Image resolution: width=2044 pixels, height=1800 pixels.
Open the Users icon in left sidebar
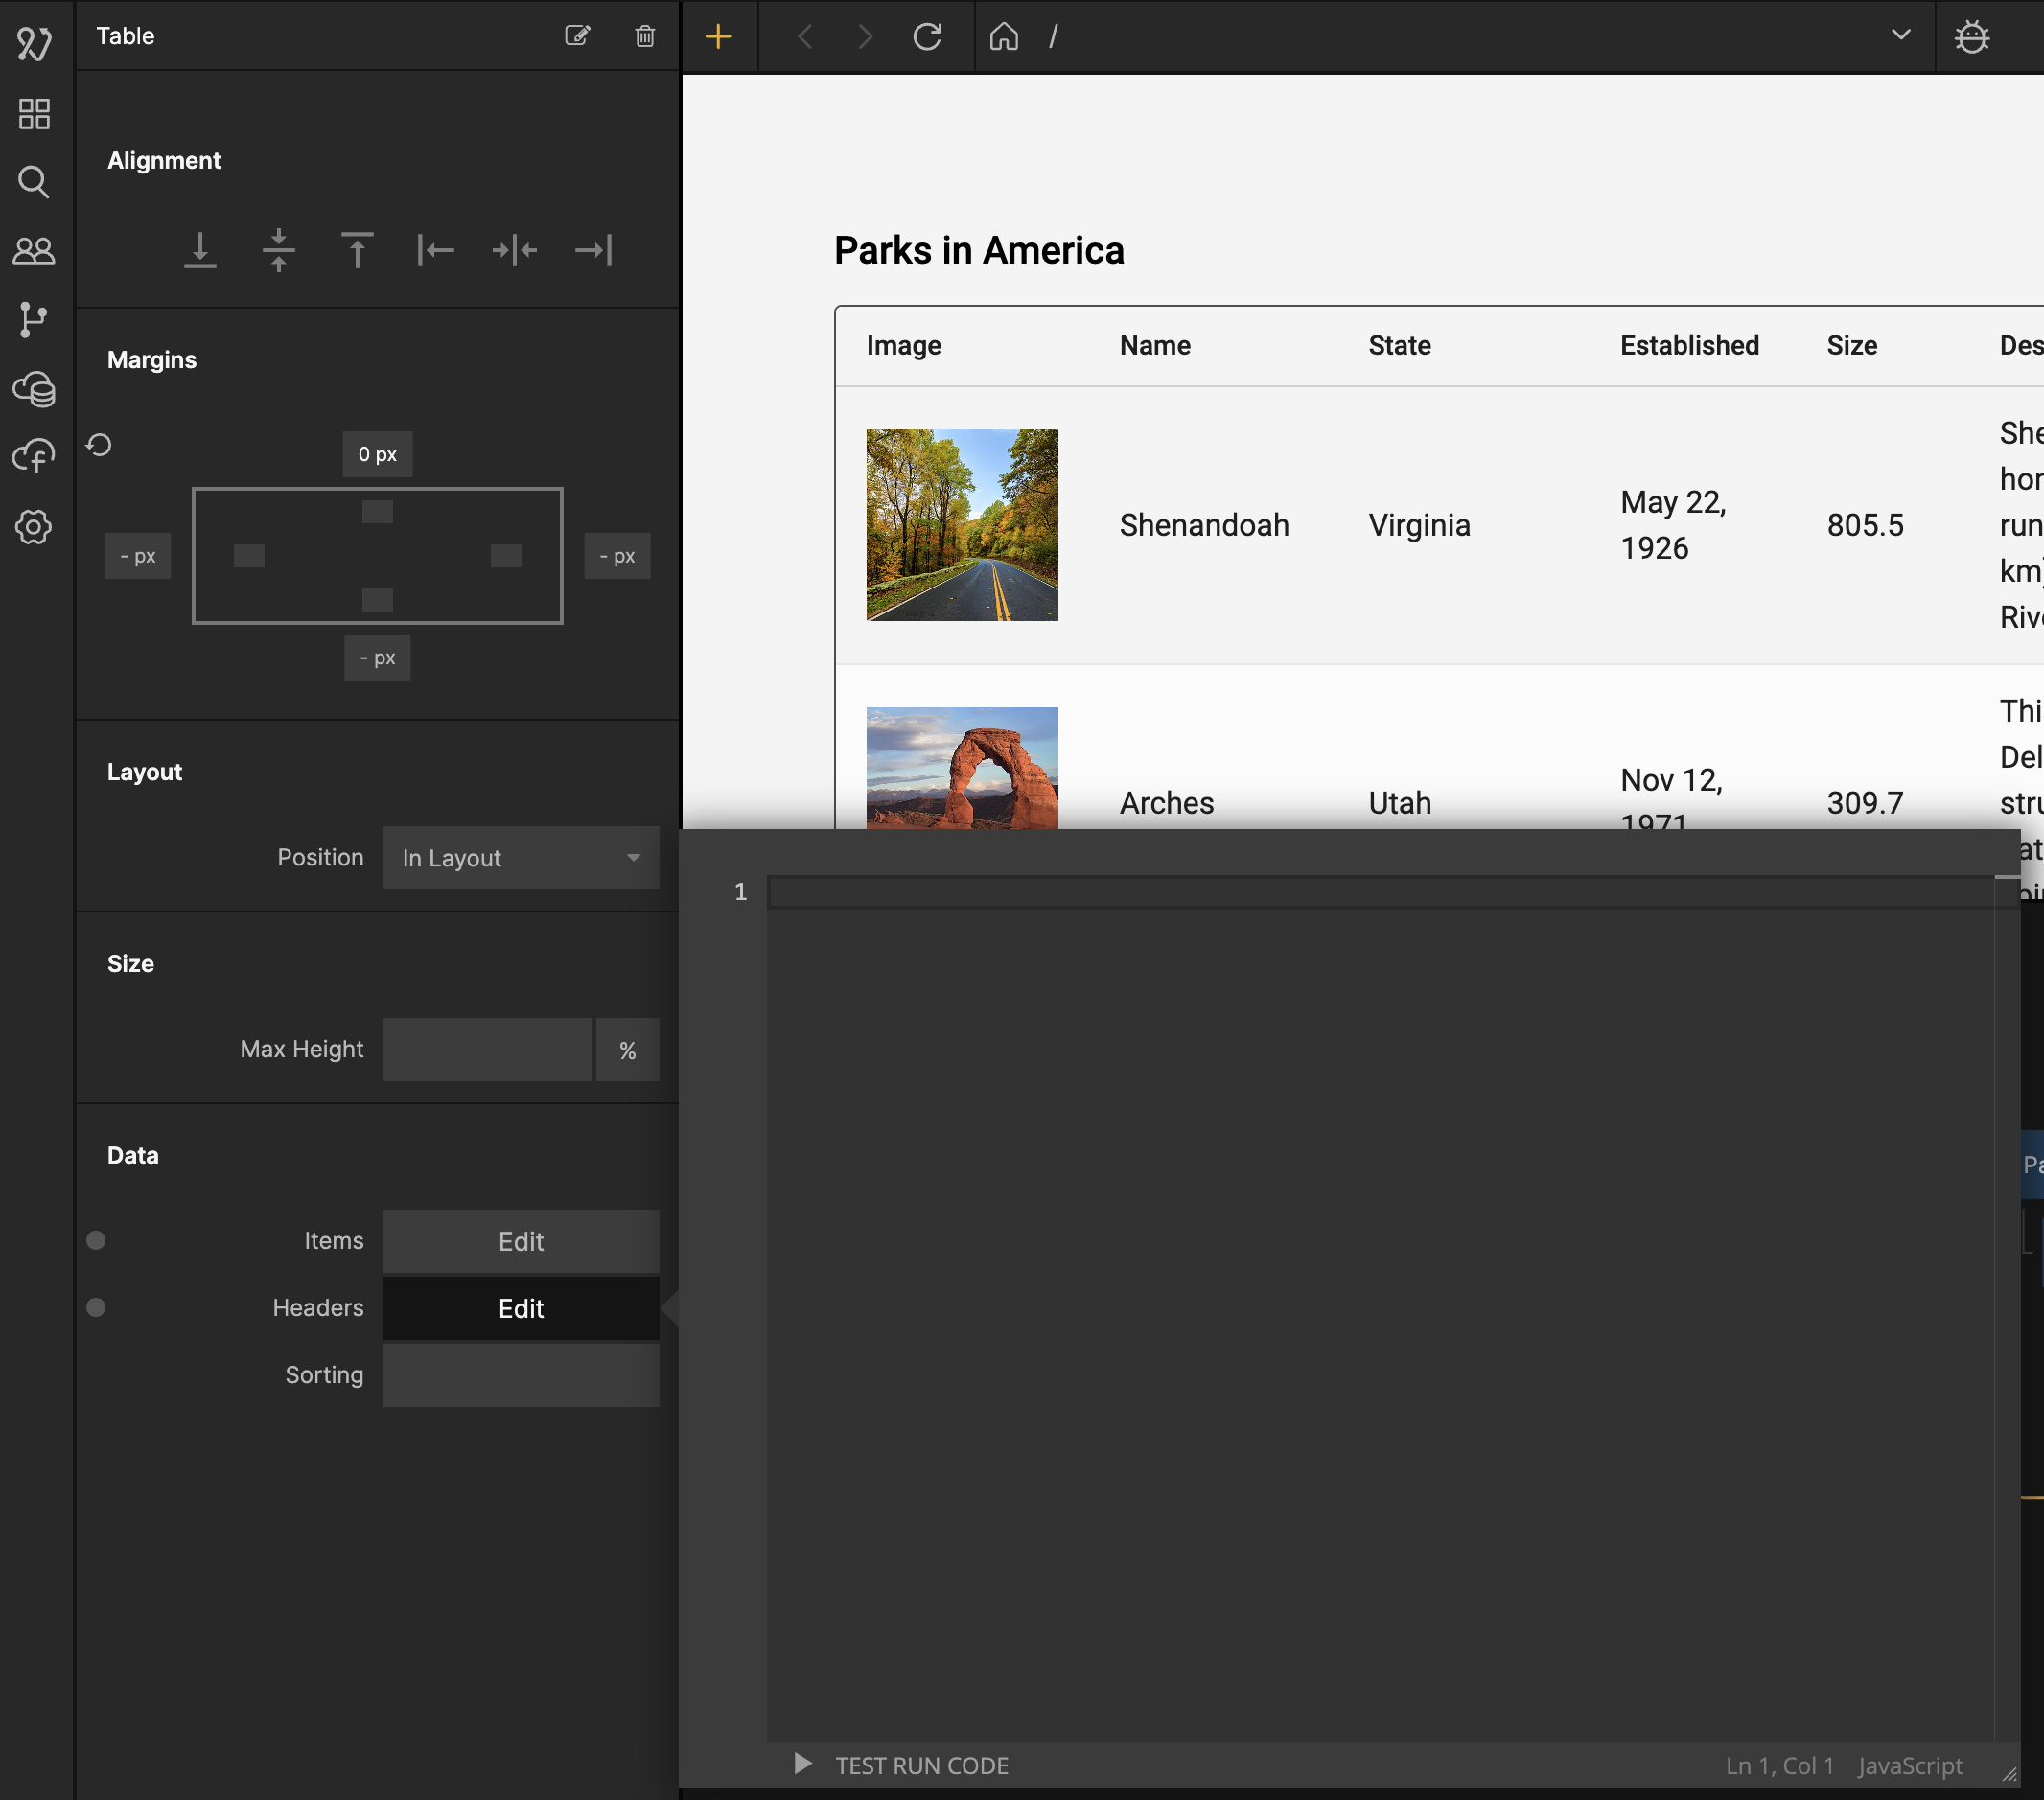coord(34,250)
